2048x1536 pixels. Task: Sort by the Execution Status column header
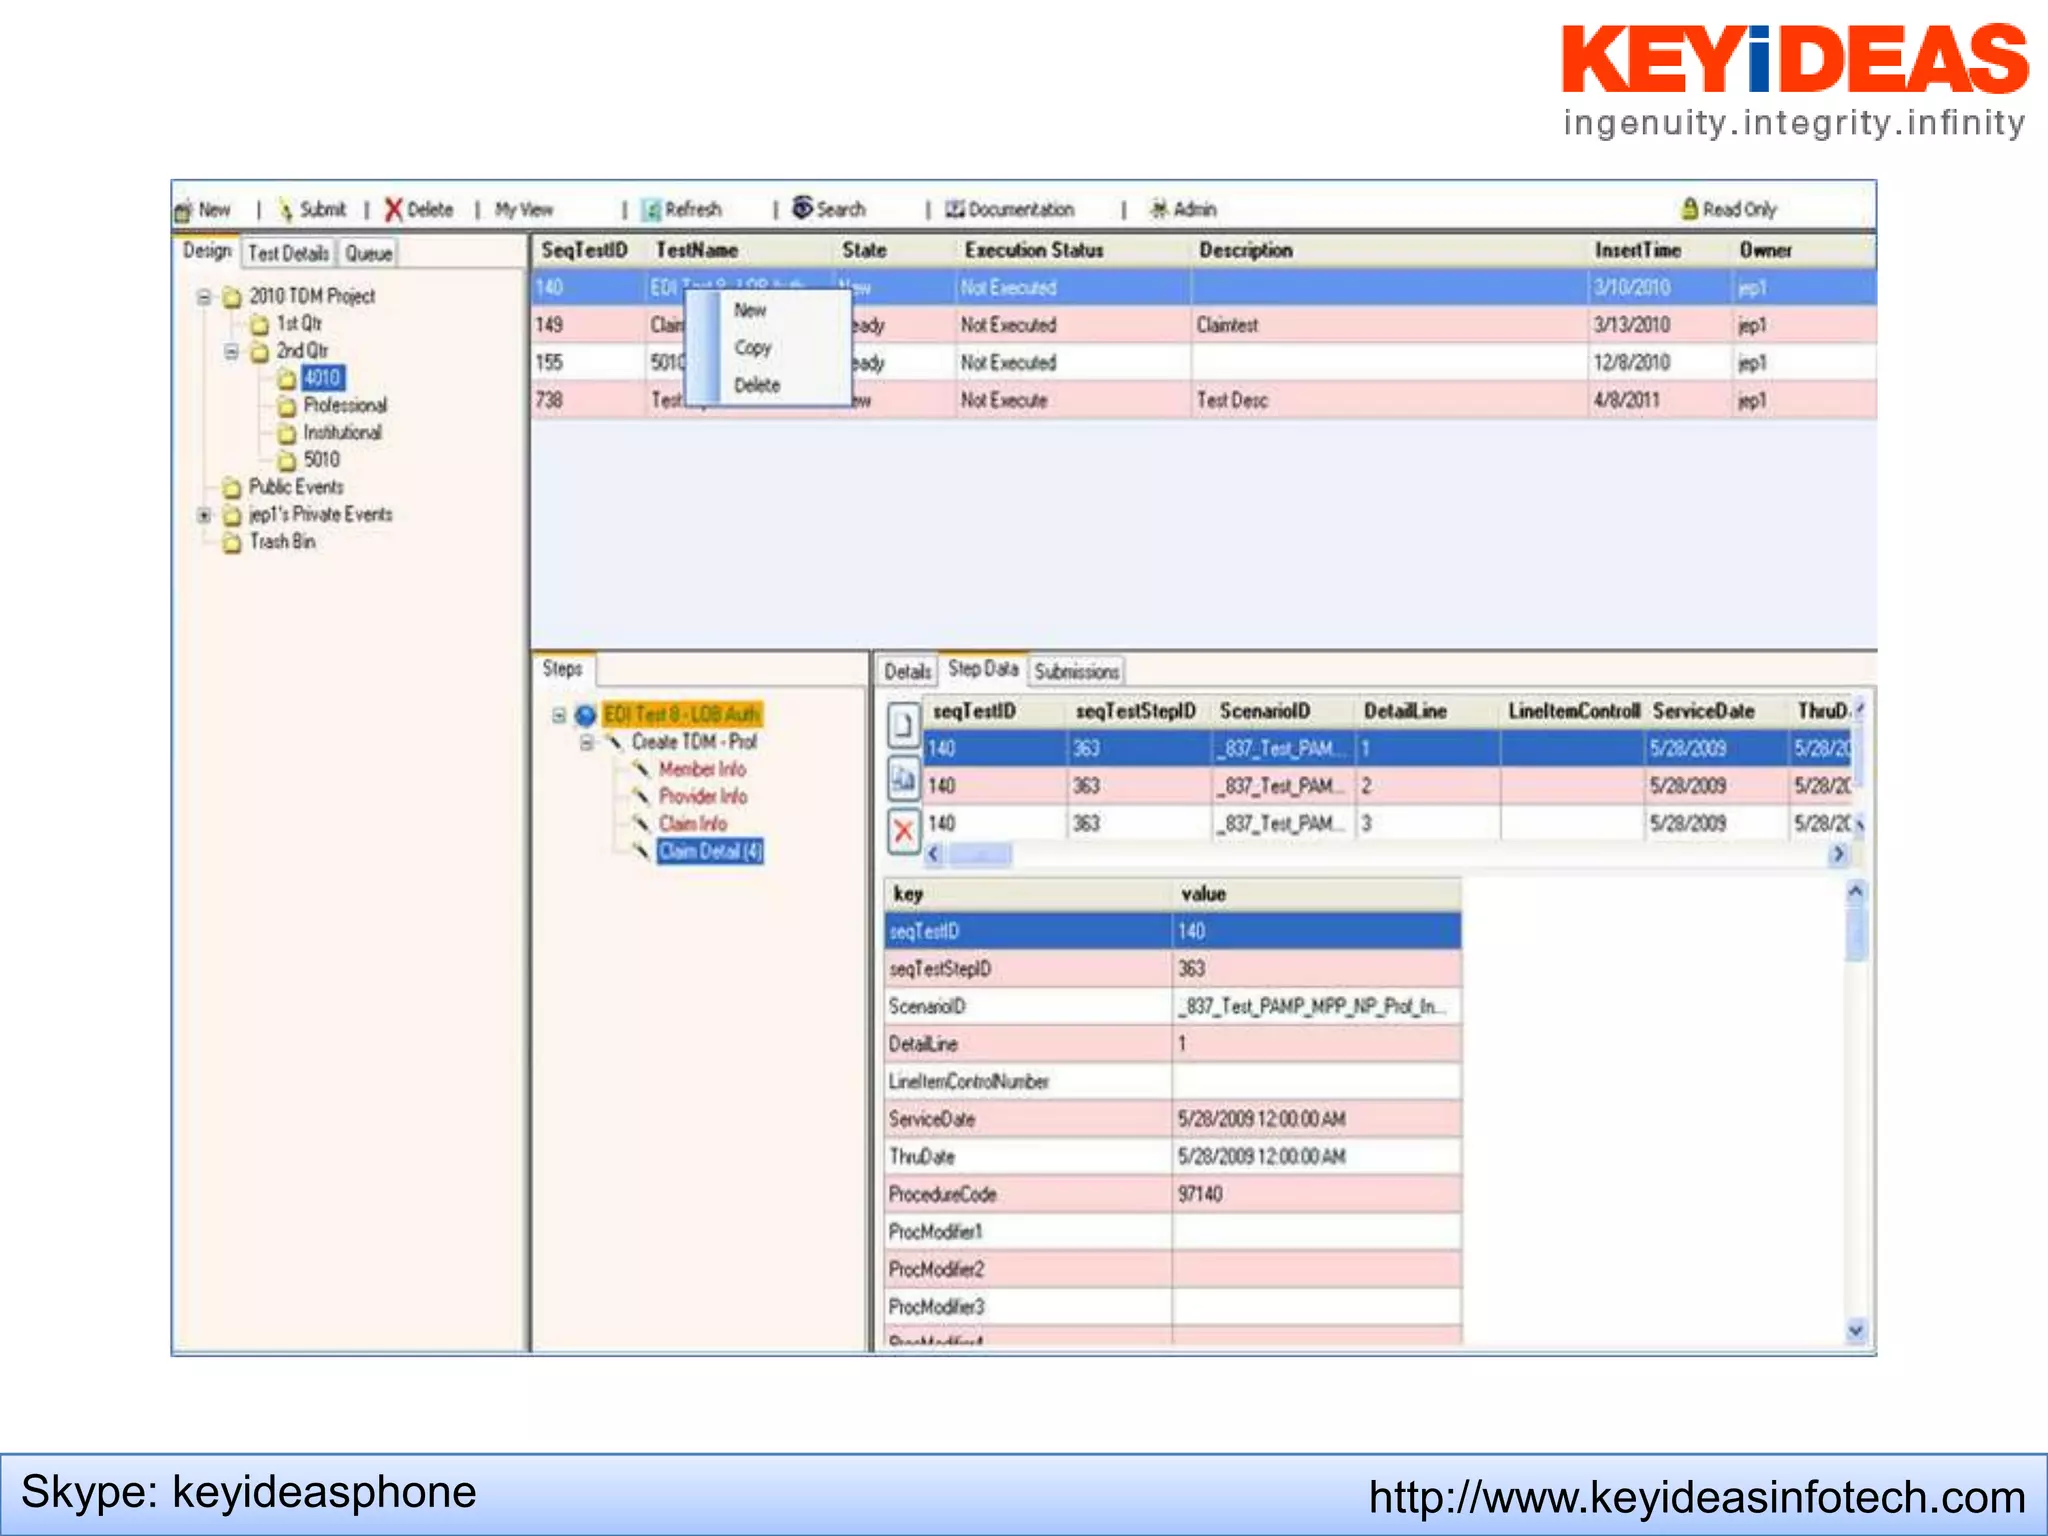coord(1033,250)
